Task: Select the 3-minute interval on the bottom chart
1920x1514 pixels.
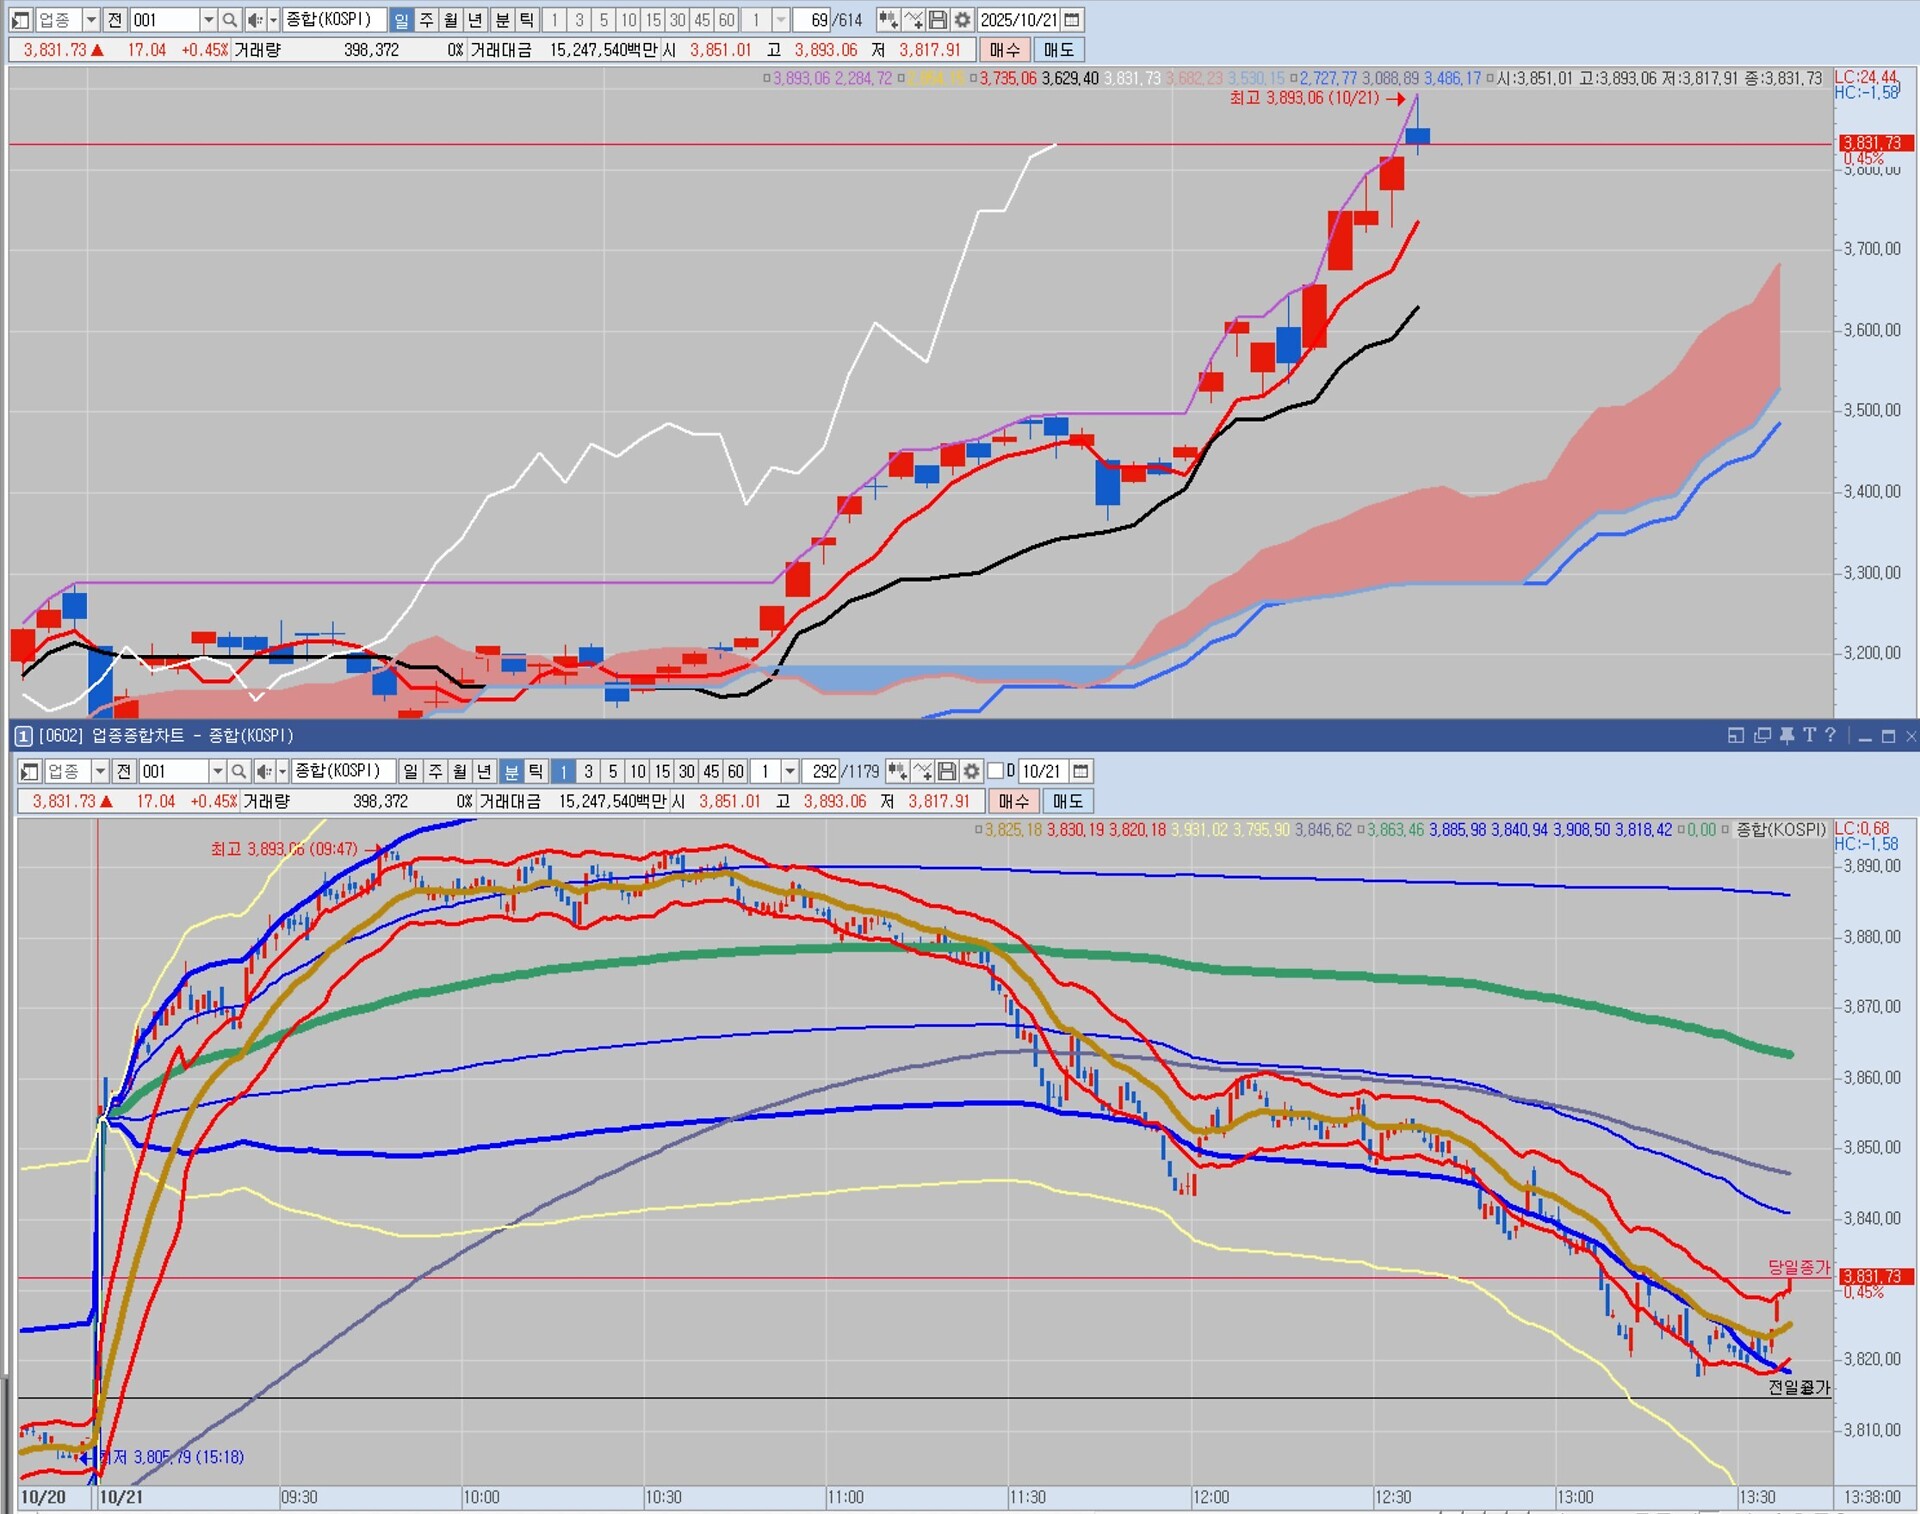Action: point(588,771)
